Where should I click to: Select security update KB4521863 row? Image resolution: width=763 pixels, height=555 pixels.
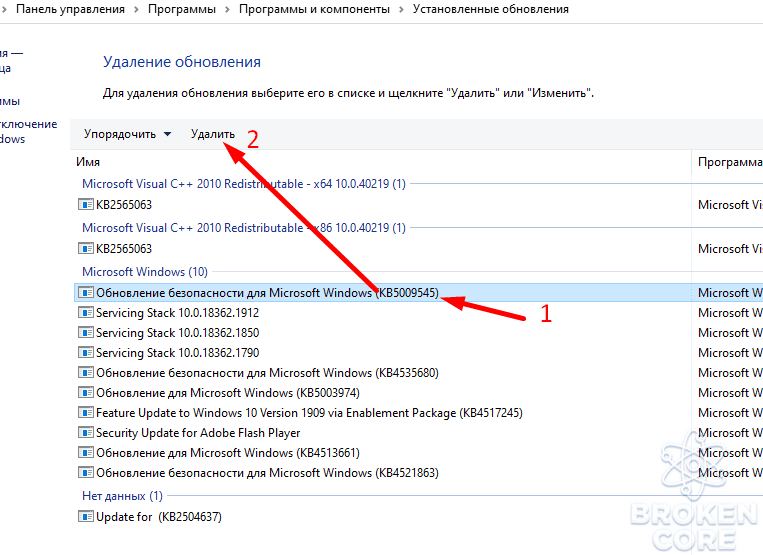click(x=267, y=473)
